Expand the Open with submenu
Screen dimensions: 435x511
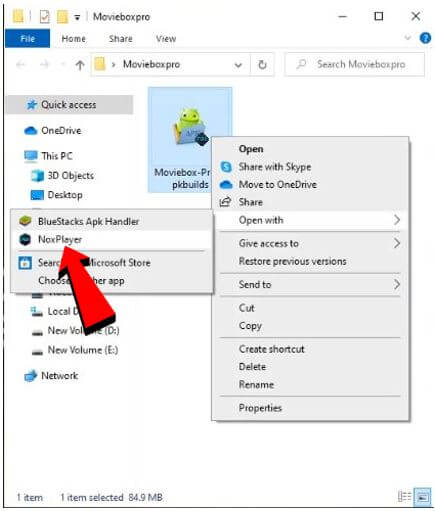click(310, 220)
